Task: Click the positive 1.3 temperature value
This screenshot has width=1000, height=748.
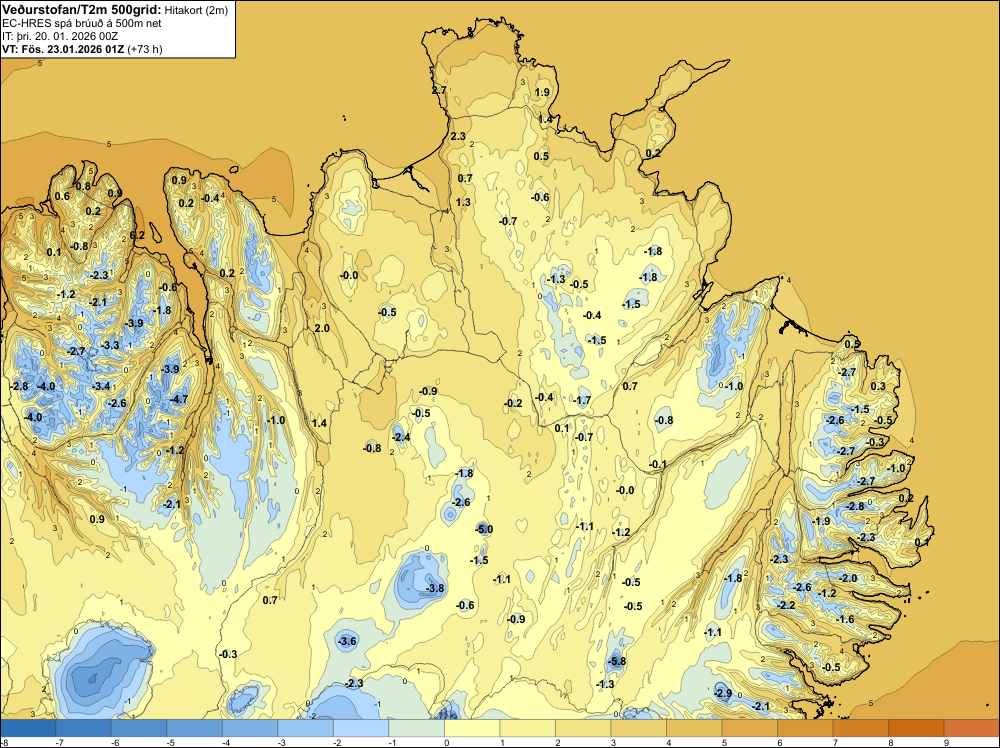Action: coord(463,202)
